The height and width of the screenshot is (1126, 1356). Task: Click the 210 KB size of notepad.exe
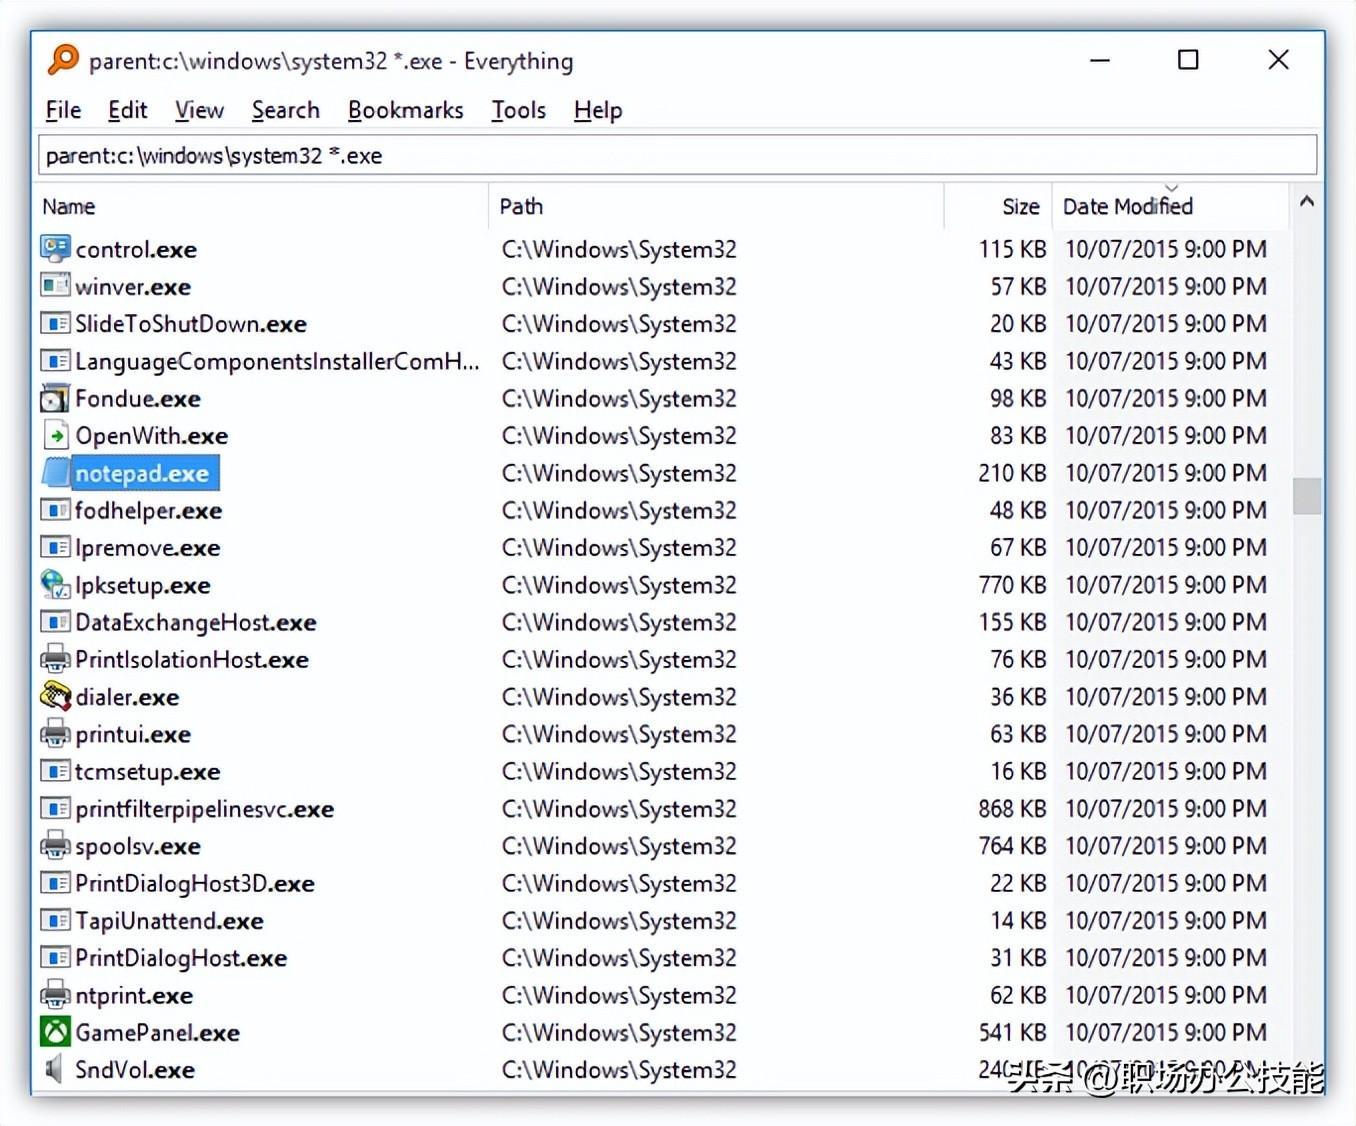click(x=1012, y=473)
